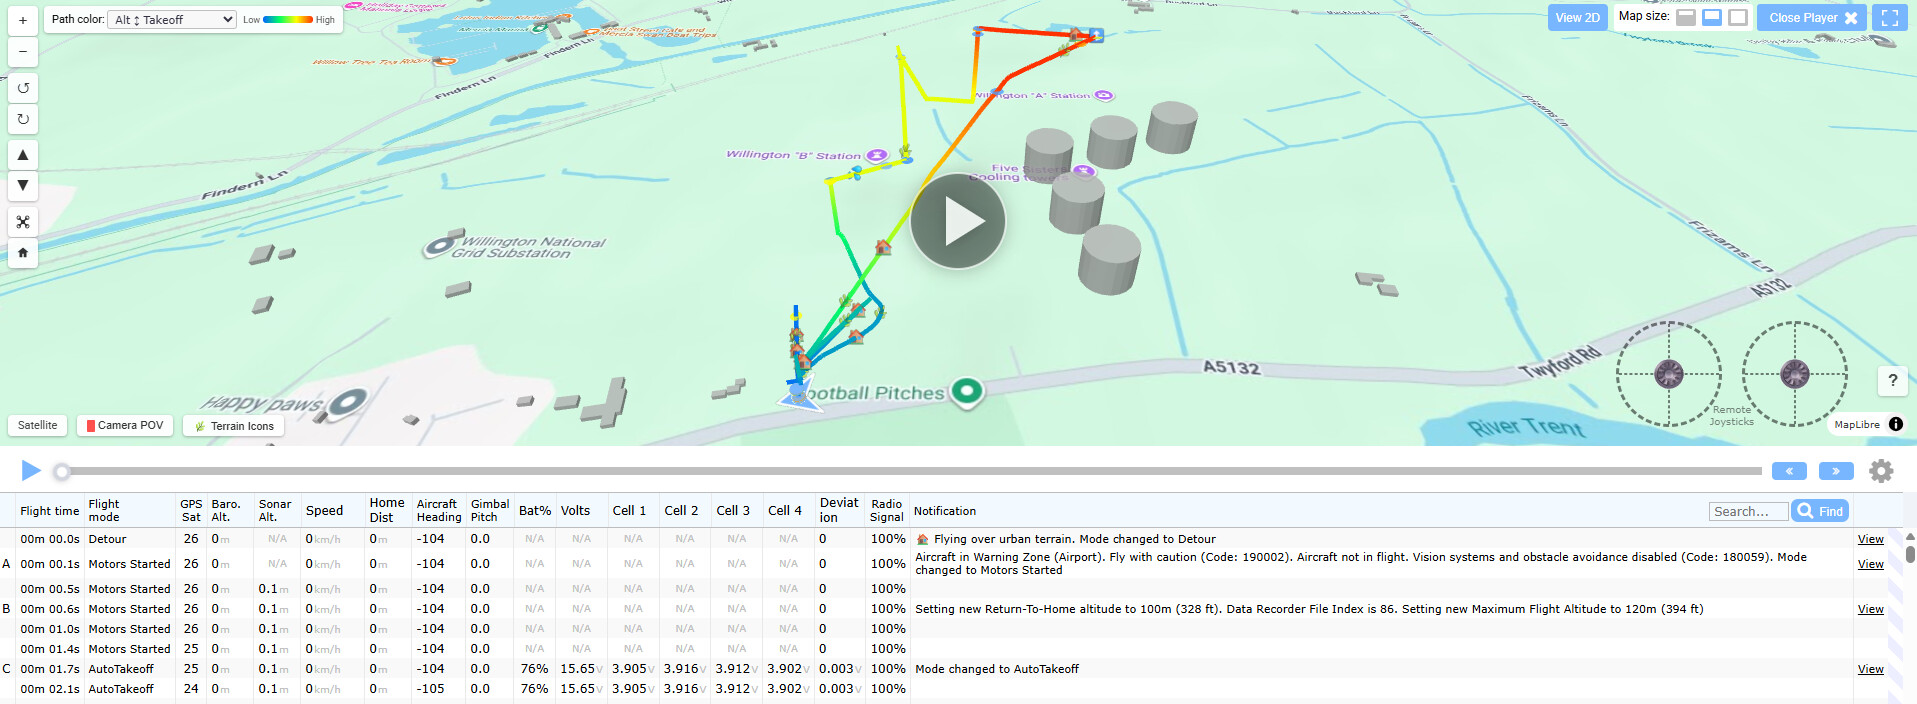Toggle Terrain Icons on the map
This screenshot has width=1917, height=704.
[x=234, y=426]
